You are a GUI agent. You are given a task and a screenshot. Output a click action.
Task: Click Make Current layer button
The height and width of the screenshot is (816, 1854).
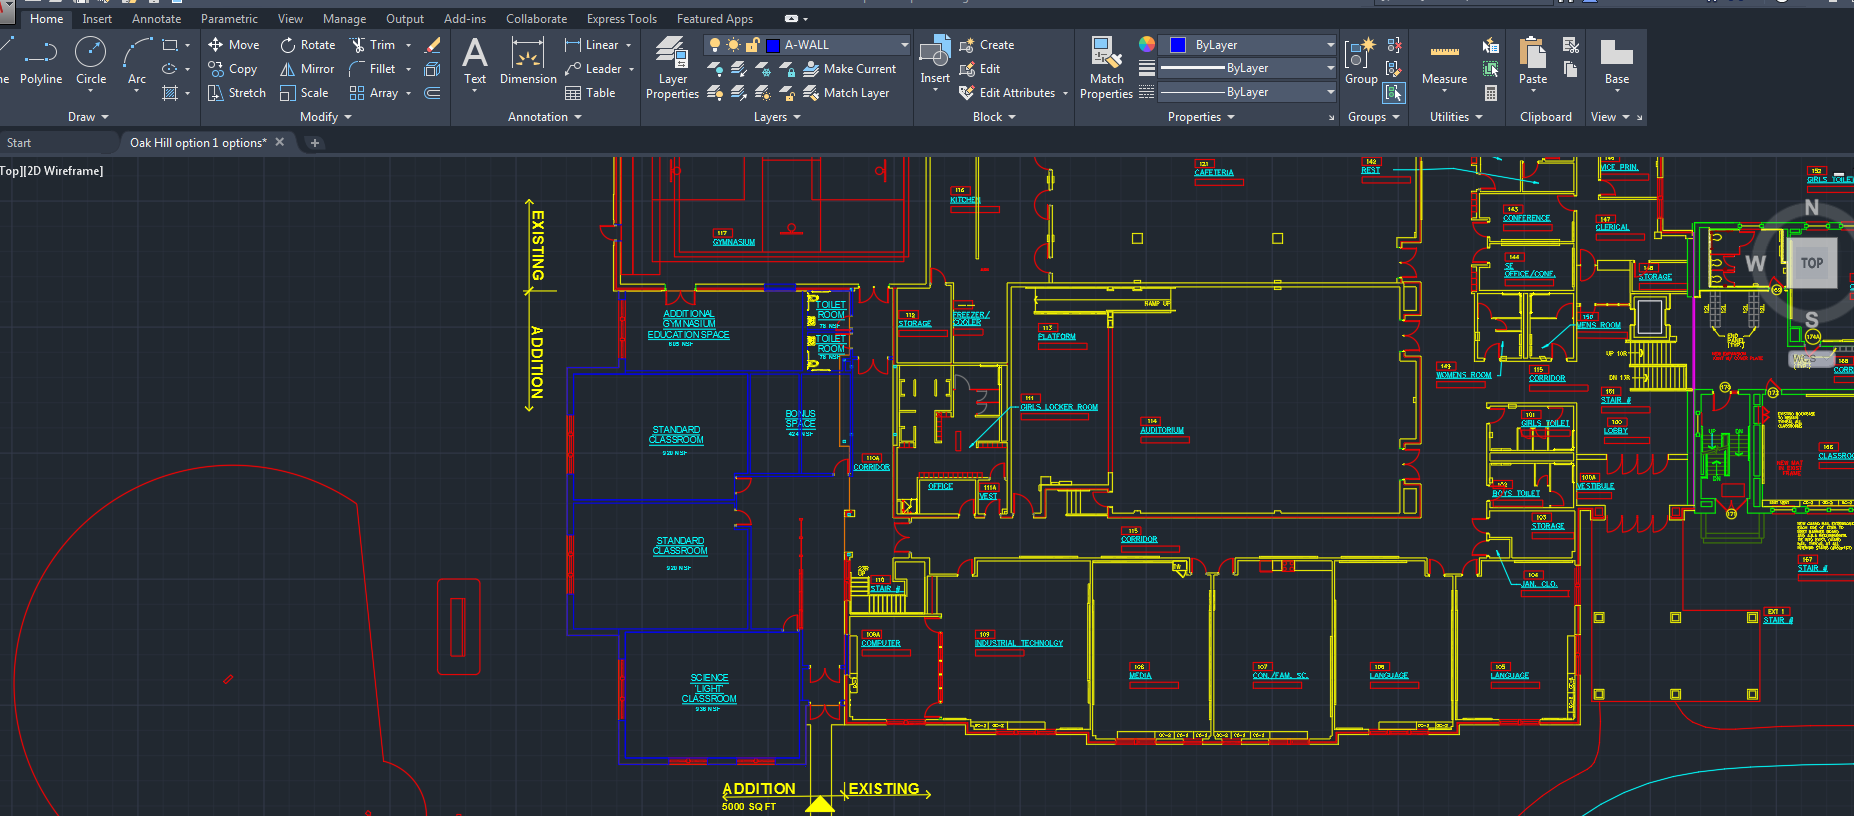pos(849,69)
